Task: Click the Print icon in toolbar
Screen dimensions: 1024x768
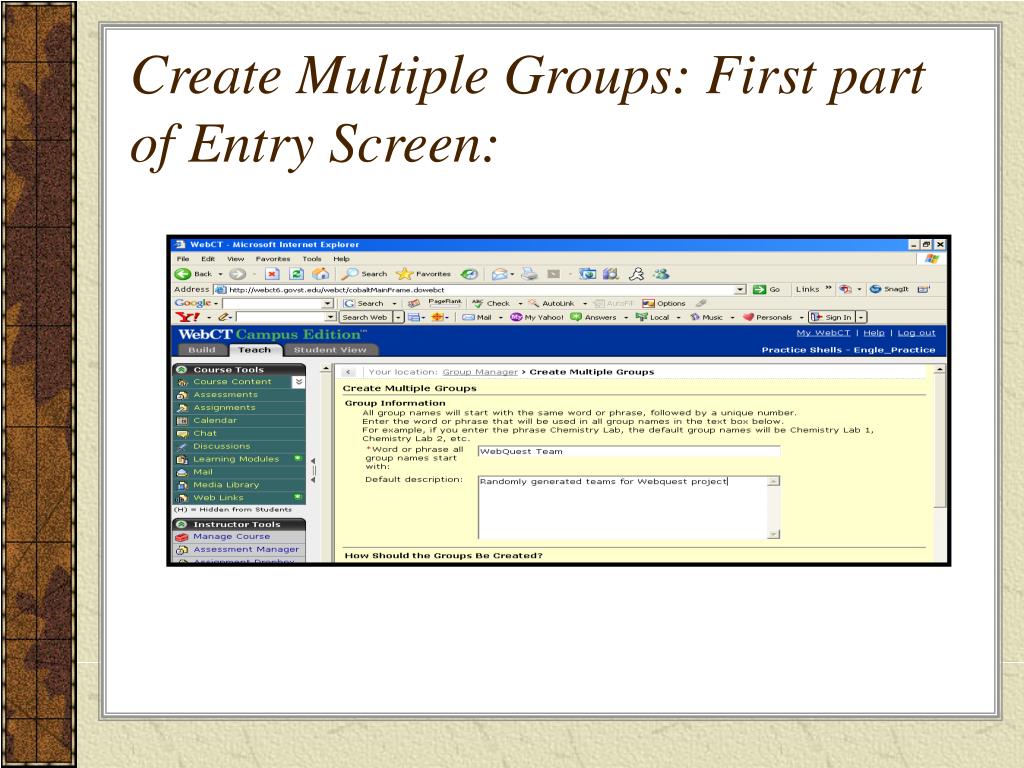Action: tap(530, 274)
